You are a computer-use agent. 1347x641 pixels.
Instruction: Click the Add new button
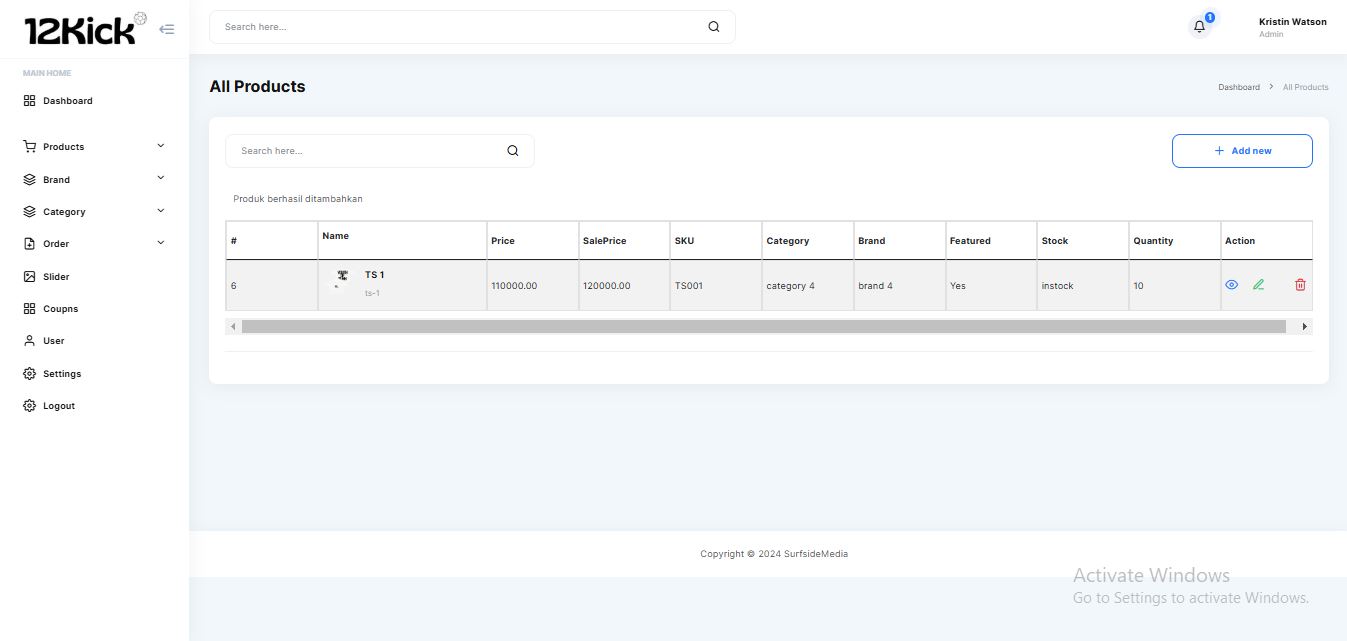tap(1241, 151)
